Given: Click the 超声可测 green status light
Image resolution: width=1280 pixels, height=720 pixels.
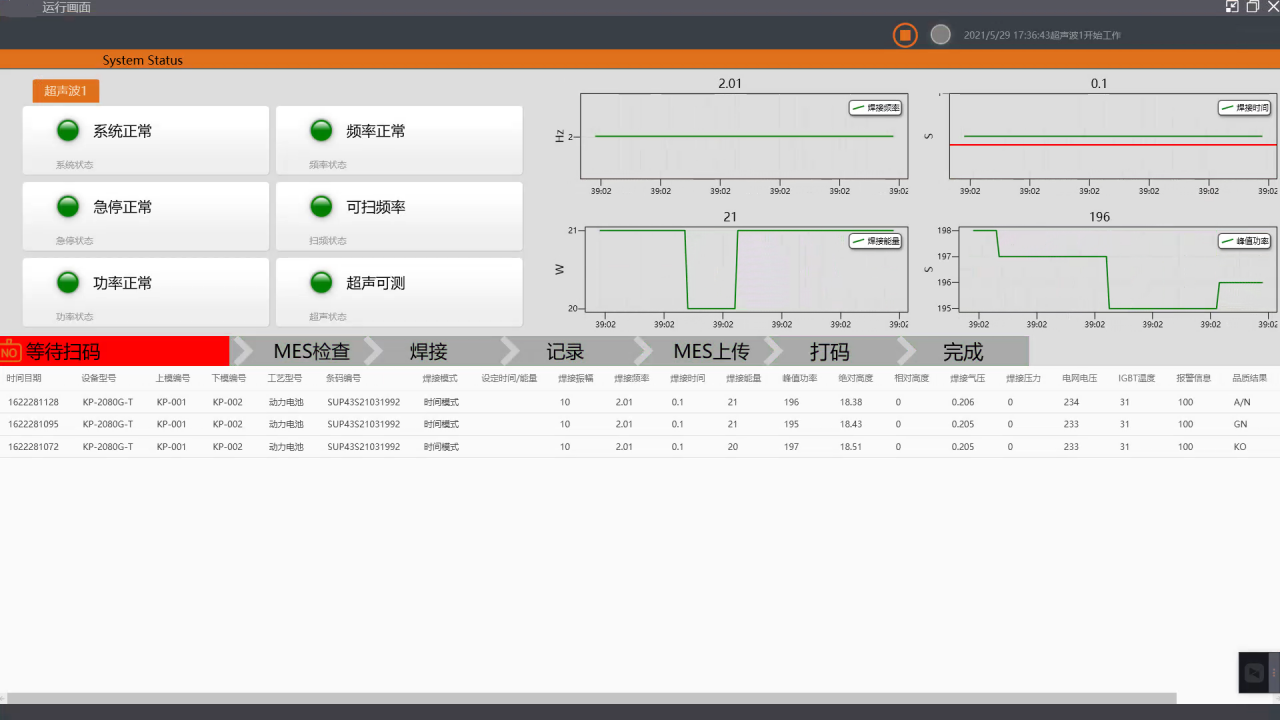Looking at the screenshot, I should point(321,282).
